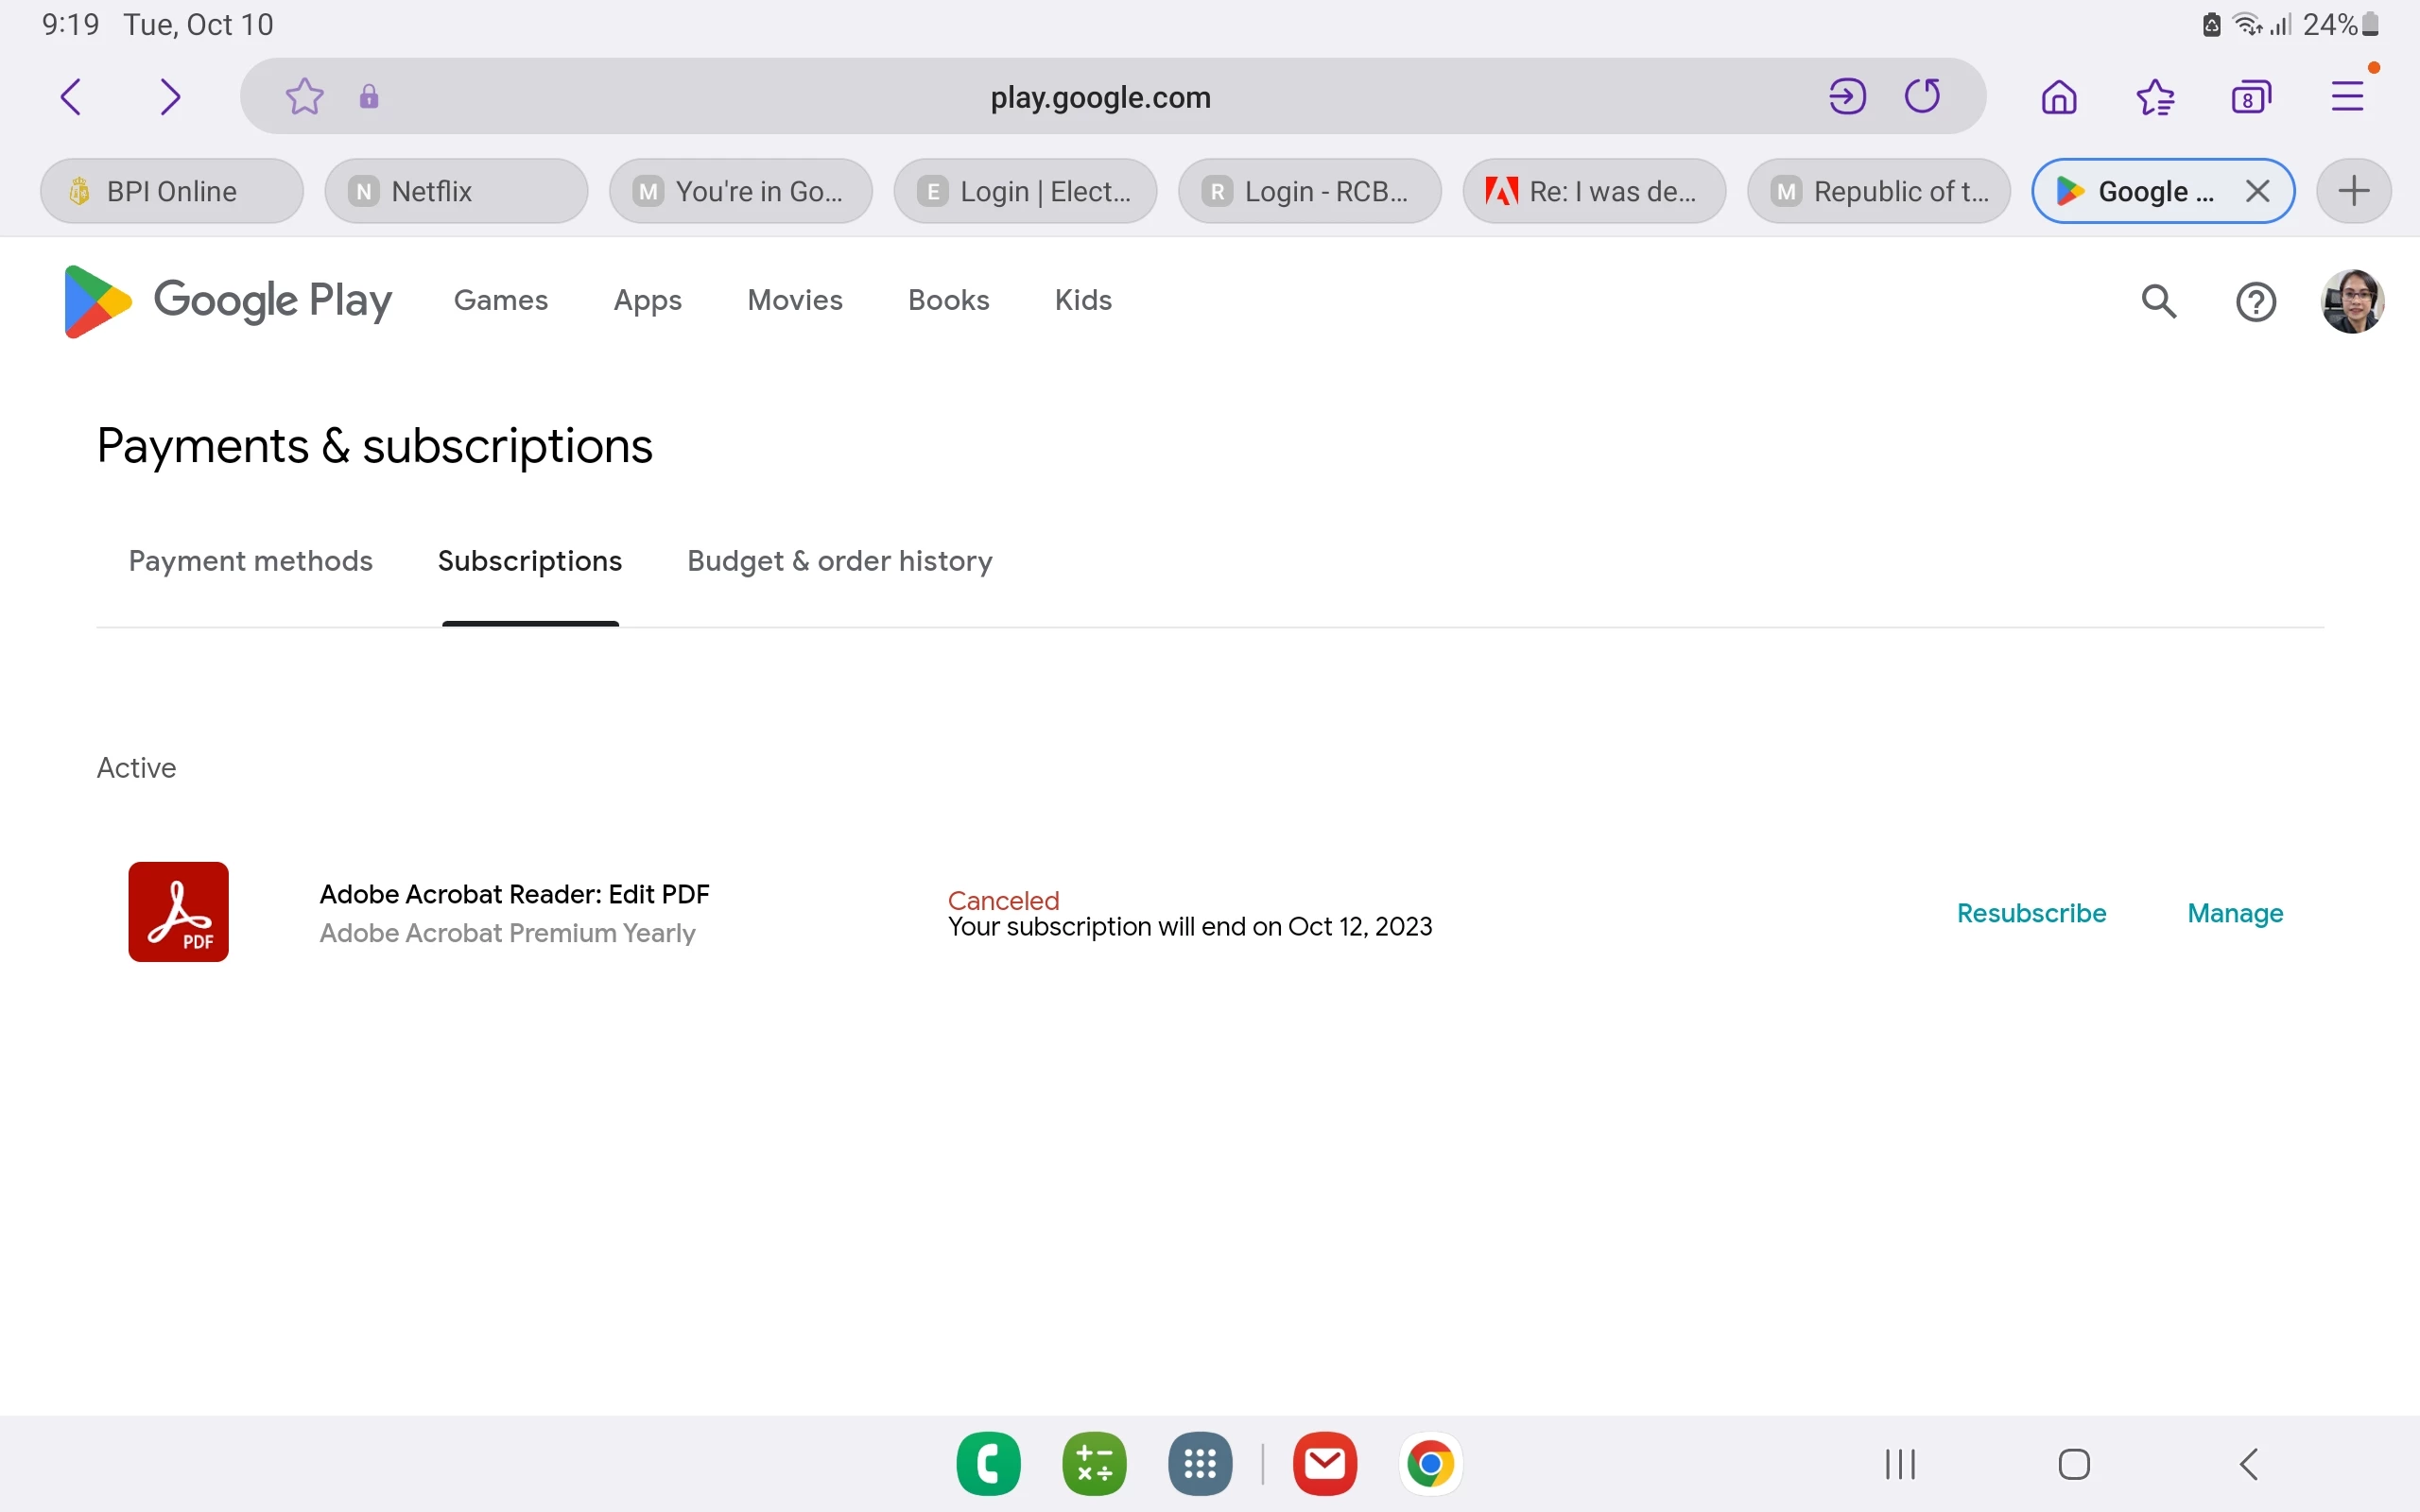Click the browser forward arrow
2420x1512 pixels.
click(x=170, y=97)
